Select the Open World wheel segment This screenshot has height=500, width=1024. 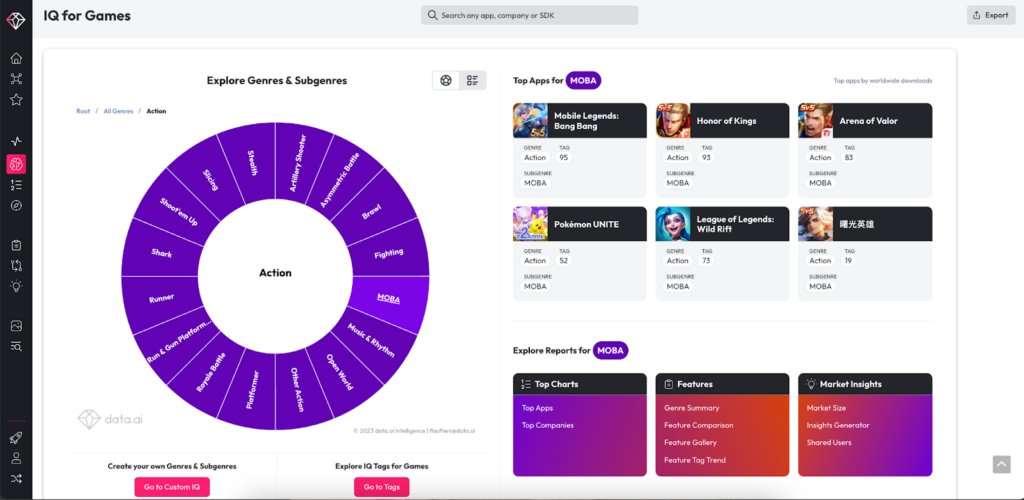click(x=340, y=373)
